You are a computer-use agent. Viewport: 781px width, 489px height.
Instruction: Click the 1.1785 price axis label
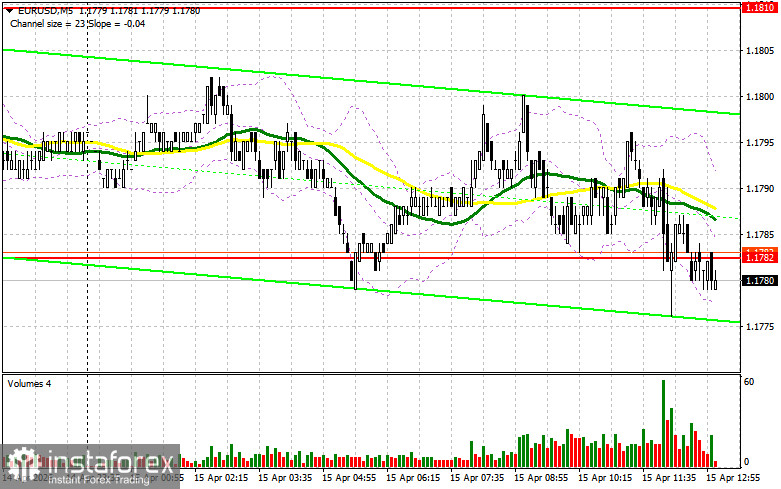(x=760, y=235)
